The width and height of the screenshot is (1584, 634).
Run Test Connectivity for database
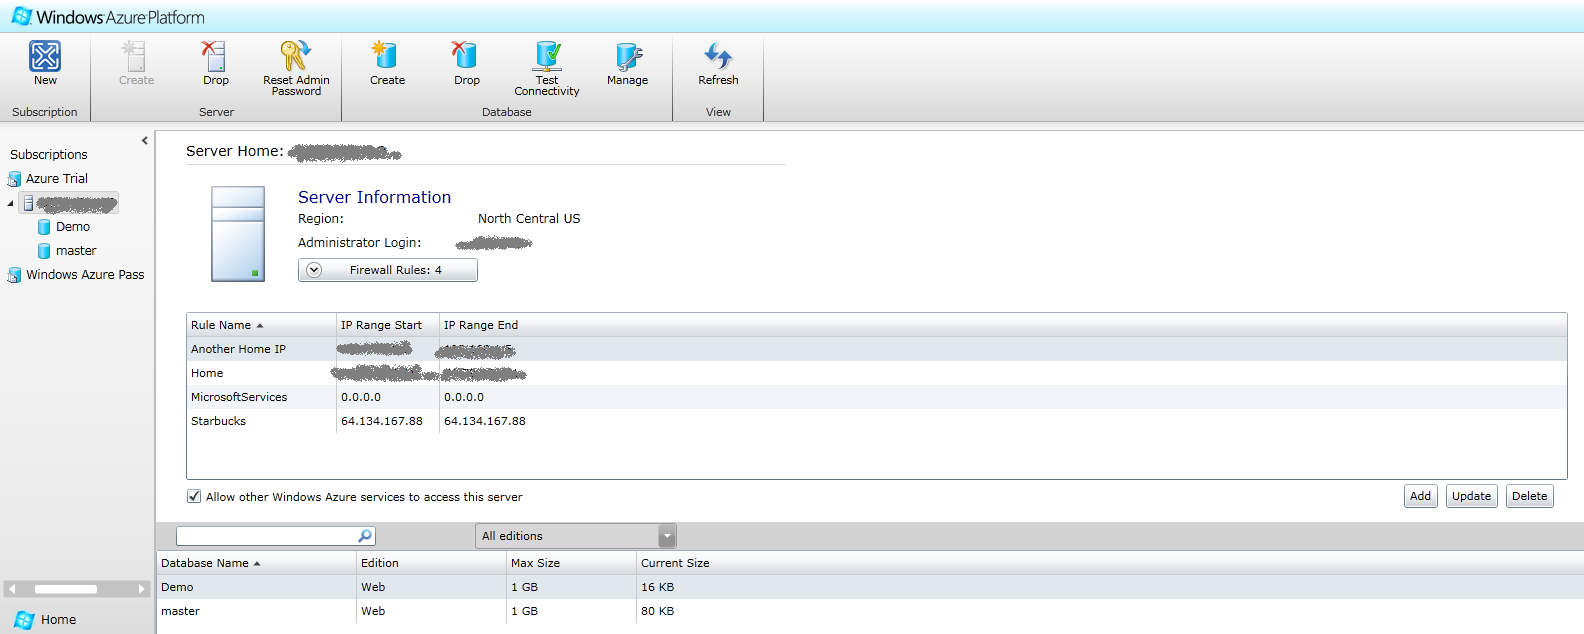(547, 58)
